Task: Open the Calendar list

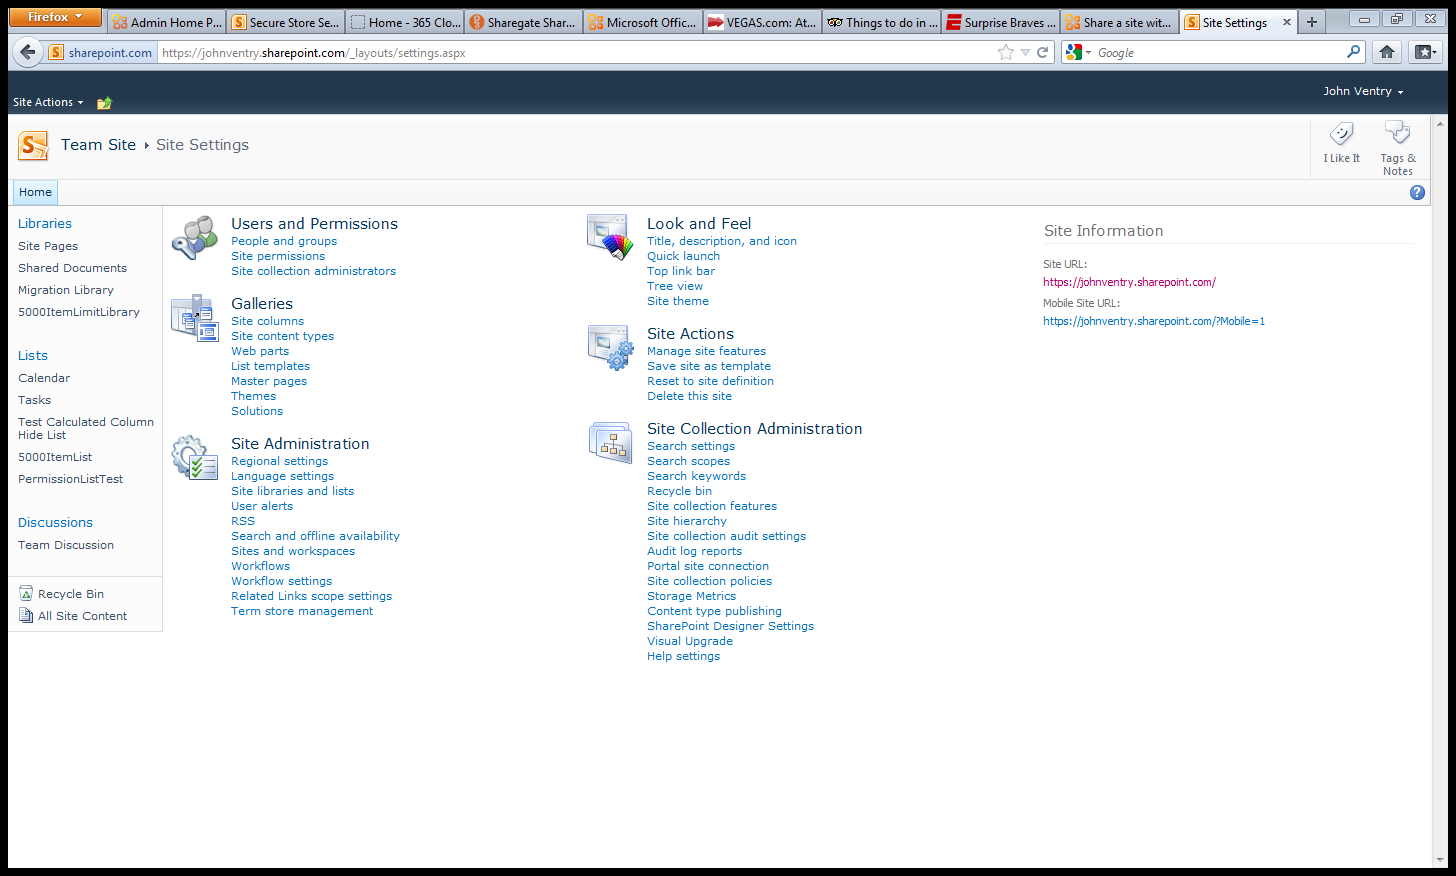Action: (44, 378)
